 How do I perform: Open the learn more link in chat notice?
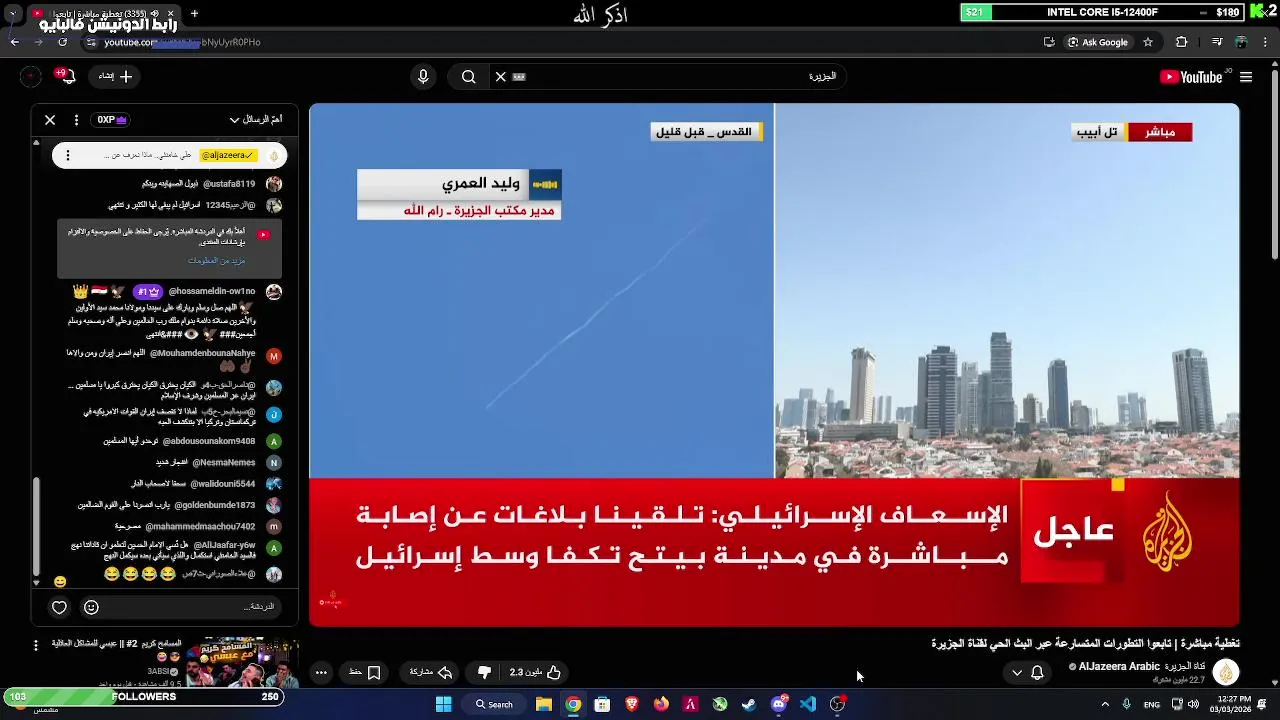click(216, 261)
